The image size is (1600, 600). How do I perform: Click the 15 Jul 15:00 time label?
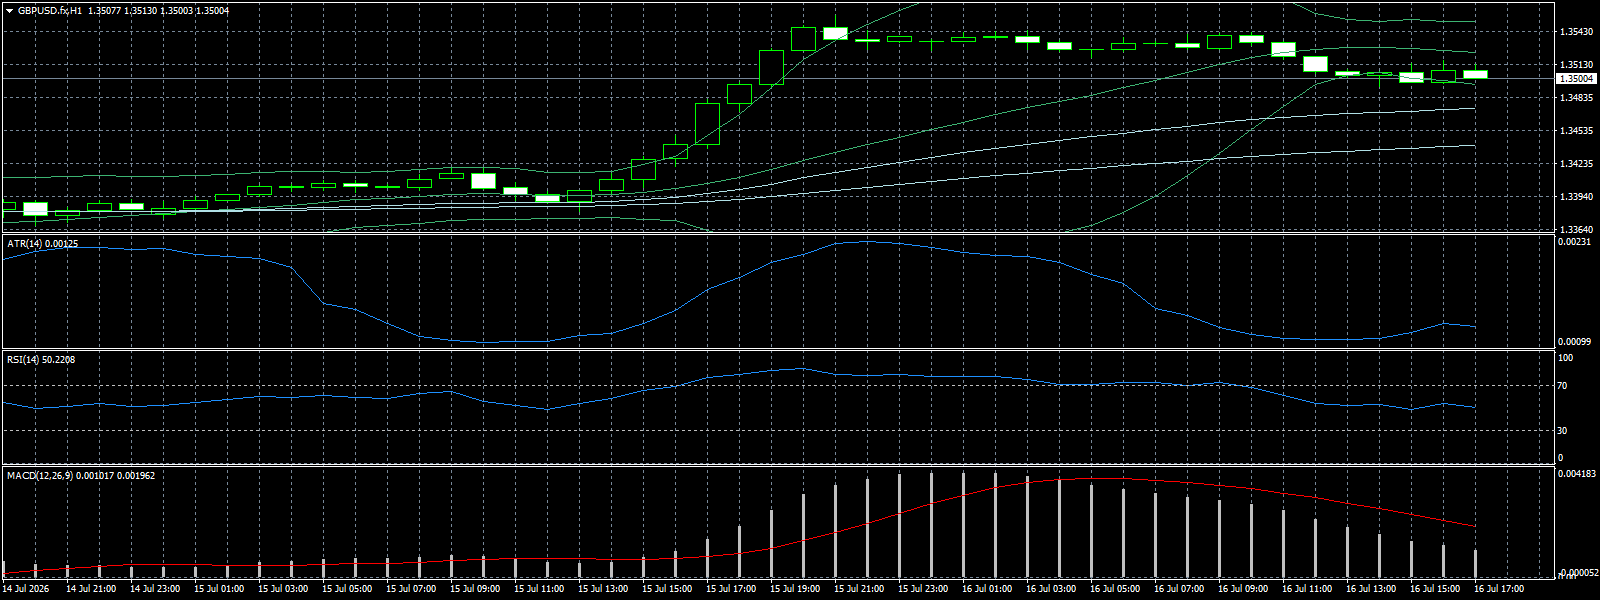(x=666, y=589)
